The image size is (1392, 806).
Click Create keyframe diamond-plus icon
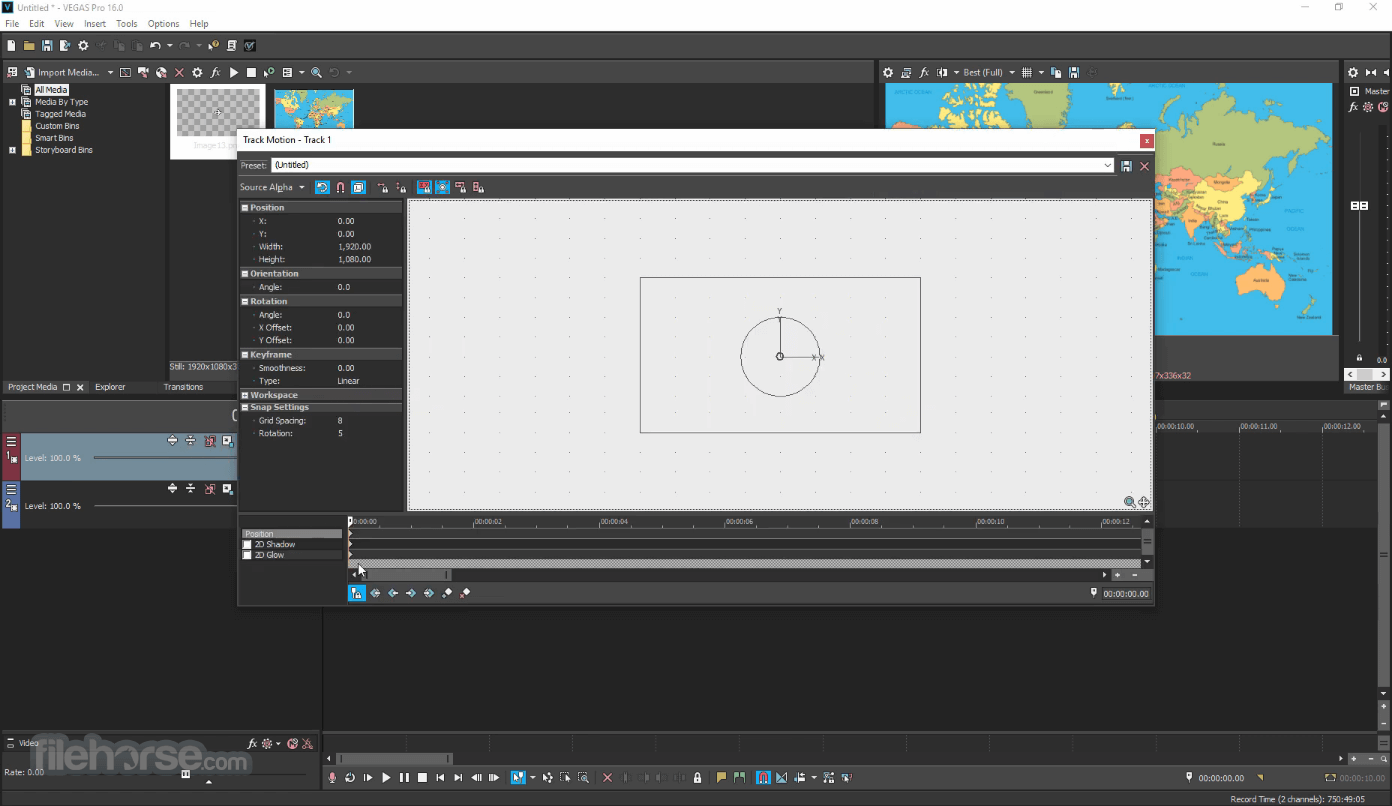447,593
